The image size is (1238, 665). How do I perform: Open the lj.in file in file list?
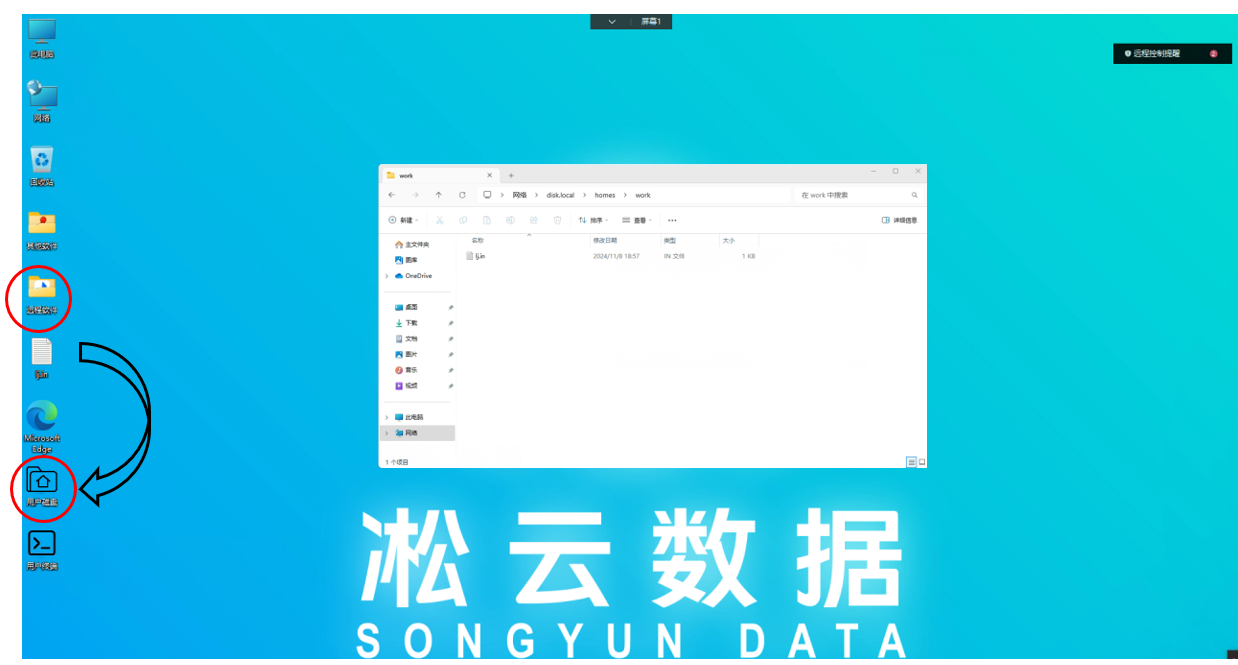click(480, 256)
